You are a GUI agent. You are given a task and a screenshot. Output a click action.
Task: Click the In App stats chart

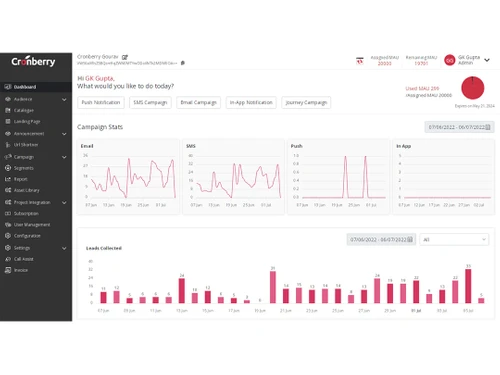point(444,177)
